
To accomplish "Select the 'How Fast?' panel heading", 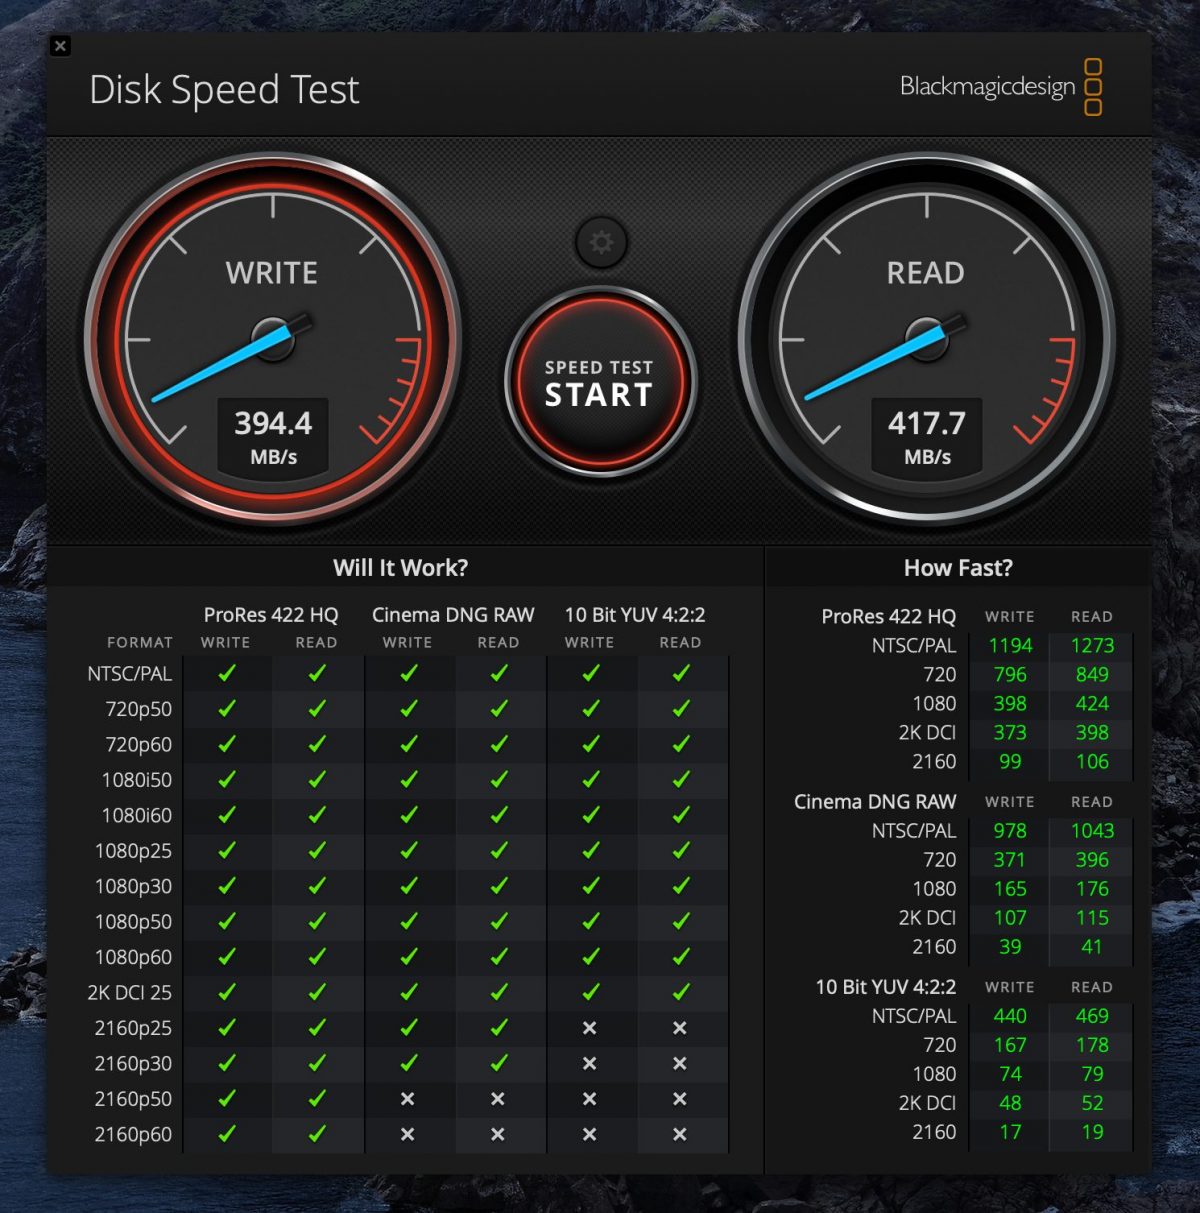I will tap(958, 568).
